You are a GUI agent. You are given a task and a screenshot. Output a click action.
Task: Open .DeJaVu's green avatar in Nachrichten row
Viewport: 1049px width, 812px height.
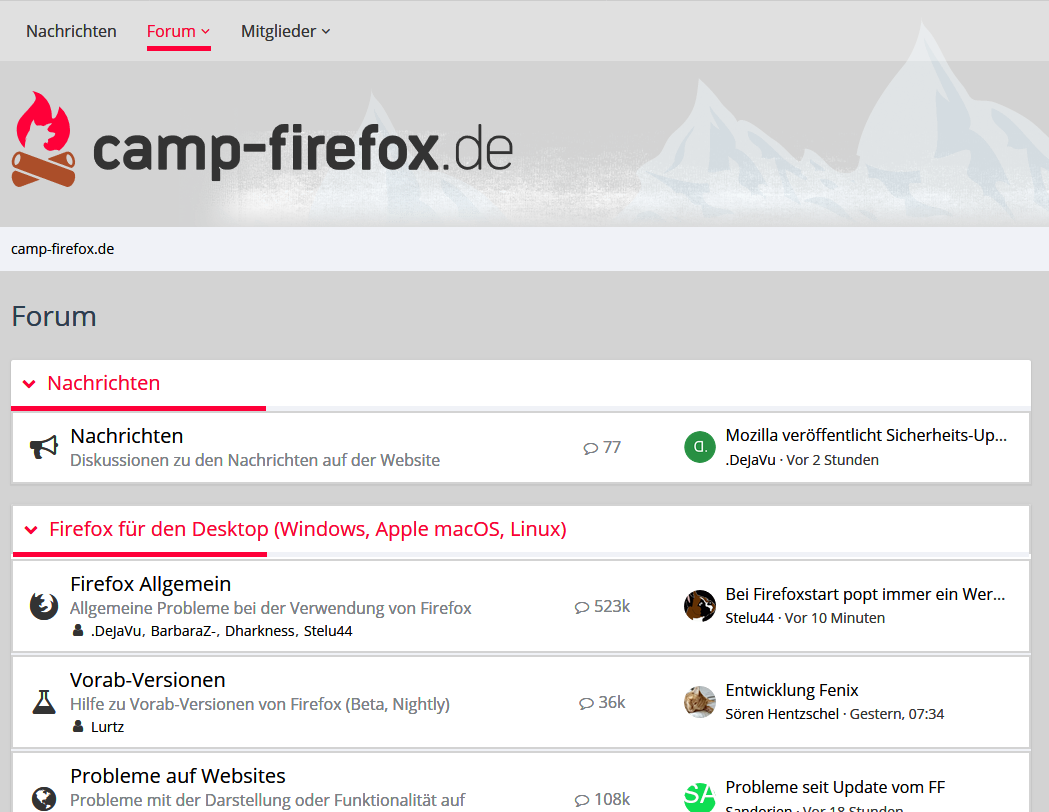click(700, 447)
